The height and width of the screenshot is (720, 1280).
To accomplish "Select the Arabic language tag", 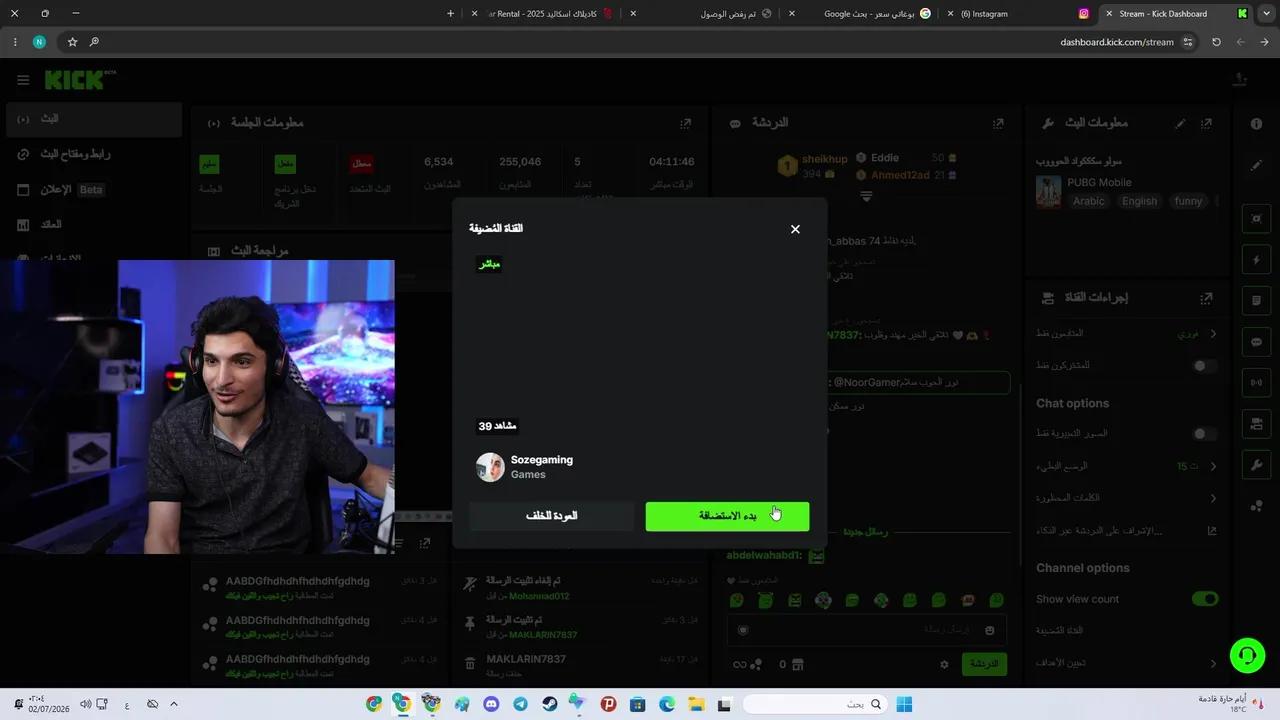I will [1089, 201].
